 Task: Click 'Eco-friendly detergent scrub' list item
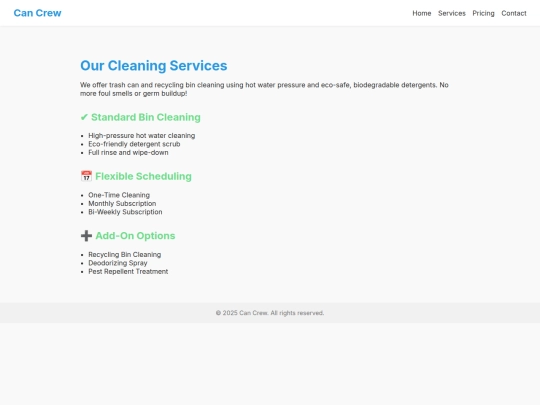tap(134, 144)
